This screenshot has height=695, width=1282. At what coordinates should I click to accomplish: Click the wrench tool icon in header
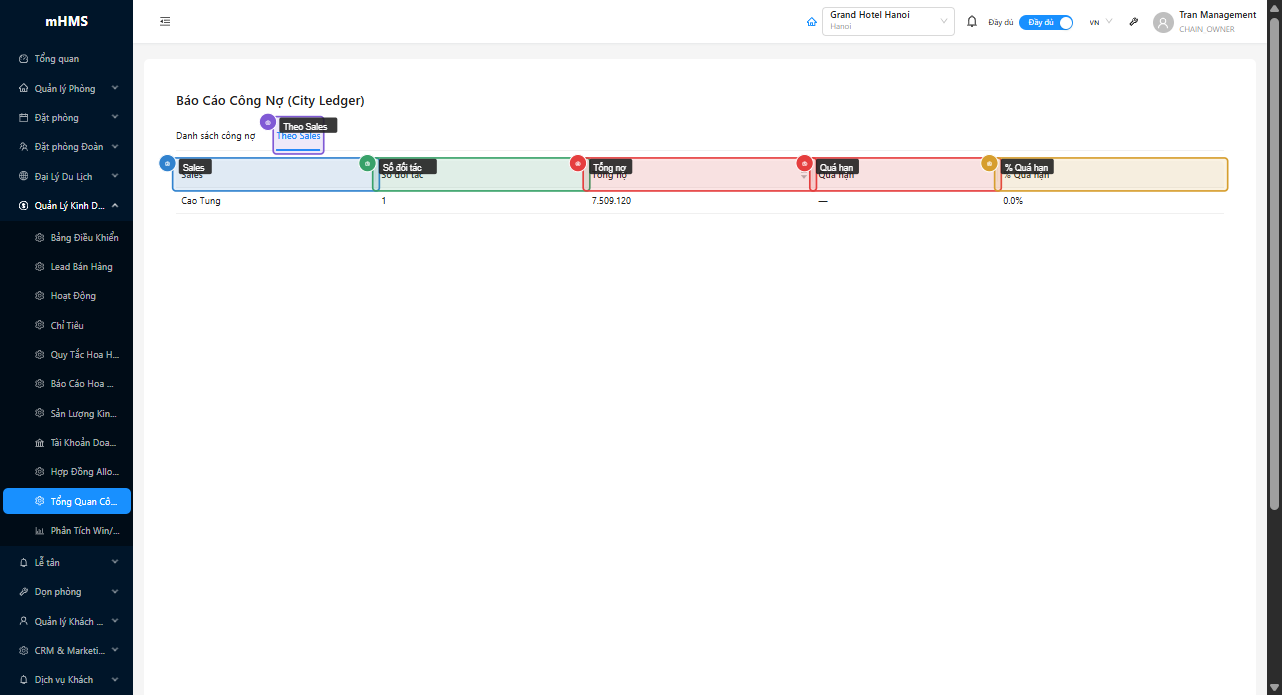[1133, 22]
